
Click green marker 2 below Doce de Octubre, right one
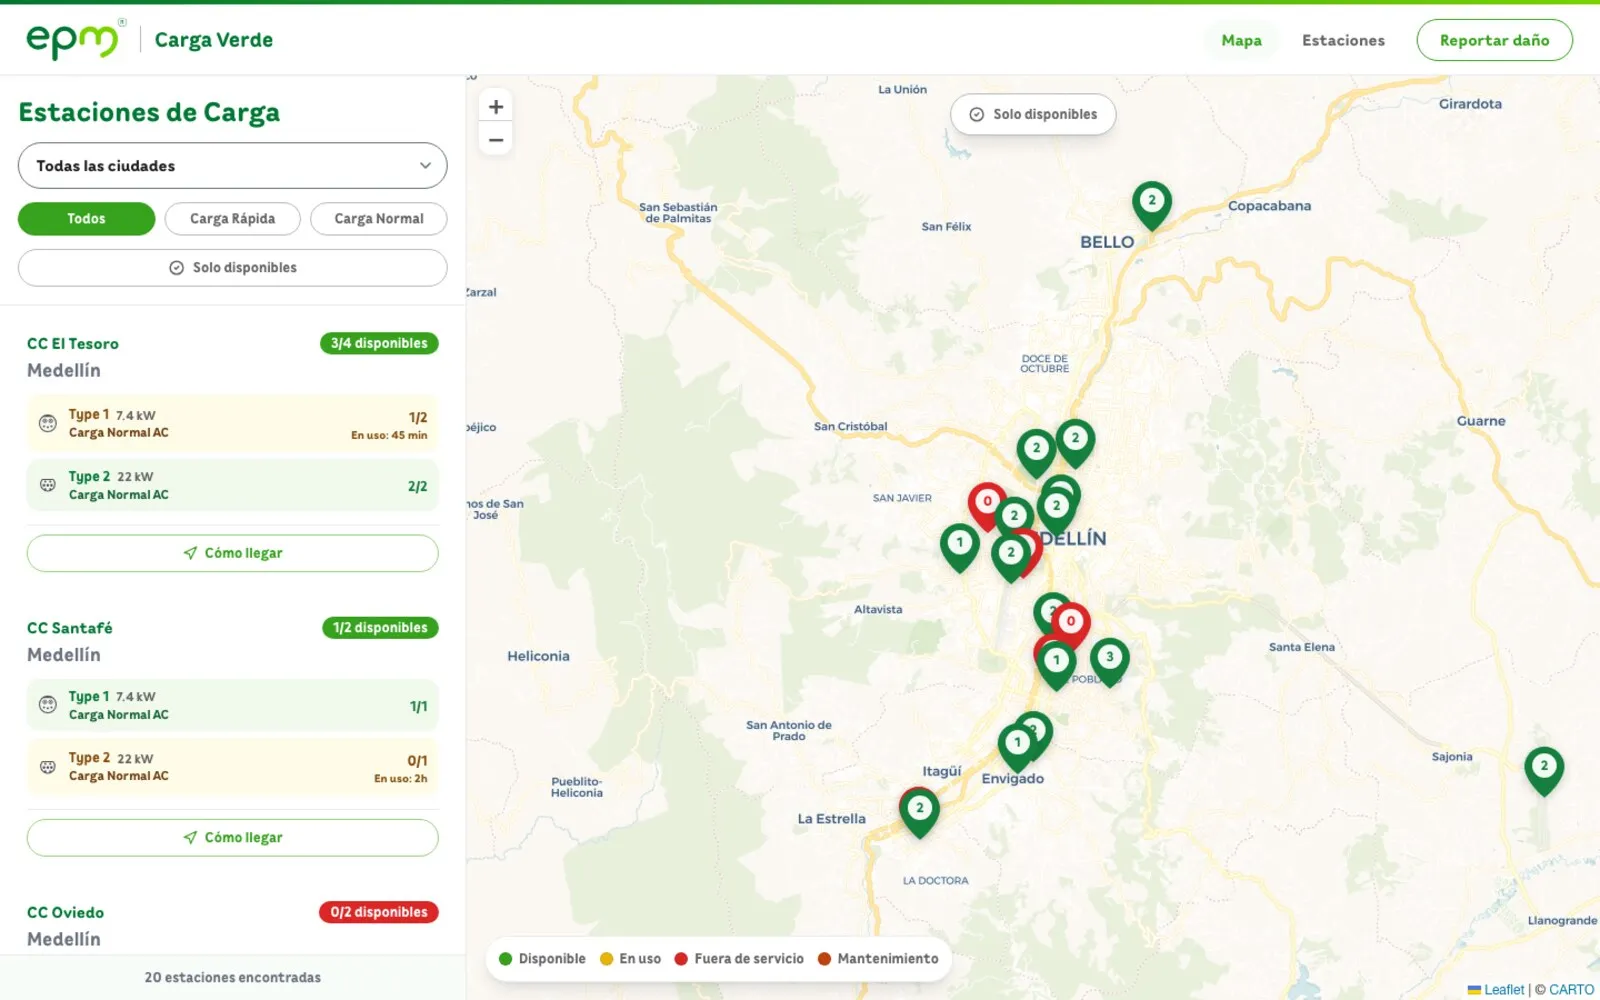pyautogui.click(x=1075, y=441)
